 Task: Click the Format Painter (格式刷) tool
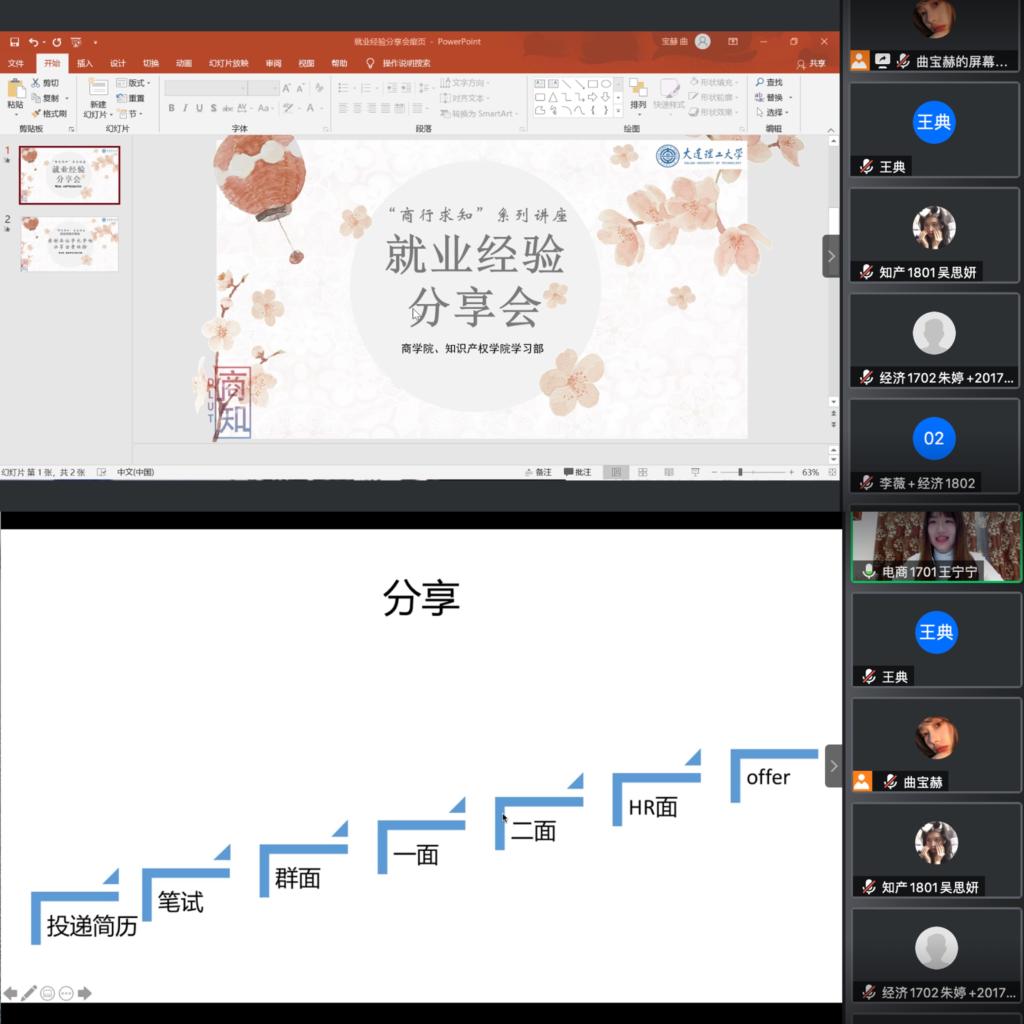pyautogui.click(x=48, y=113)
